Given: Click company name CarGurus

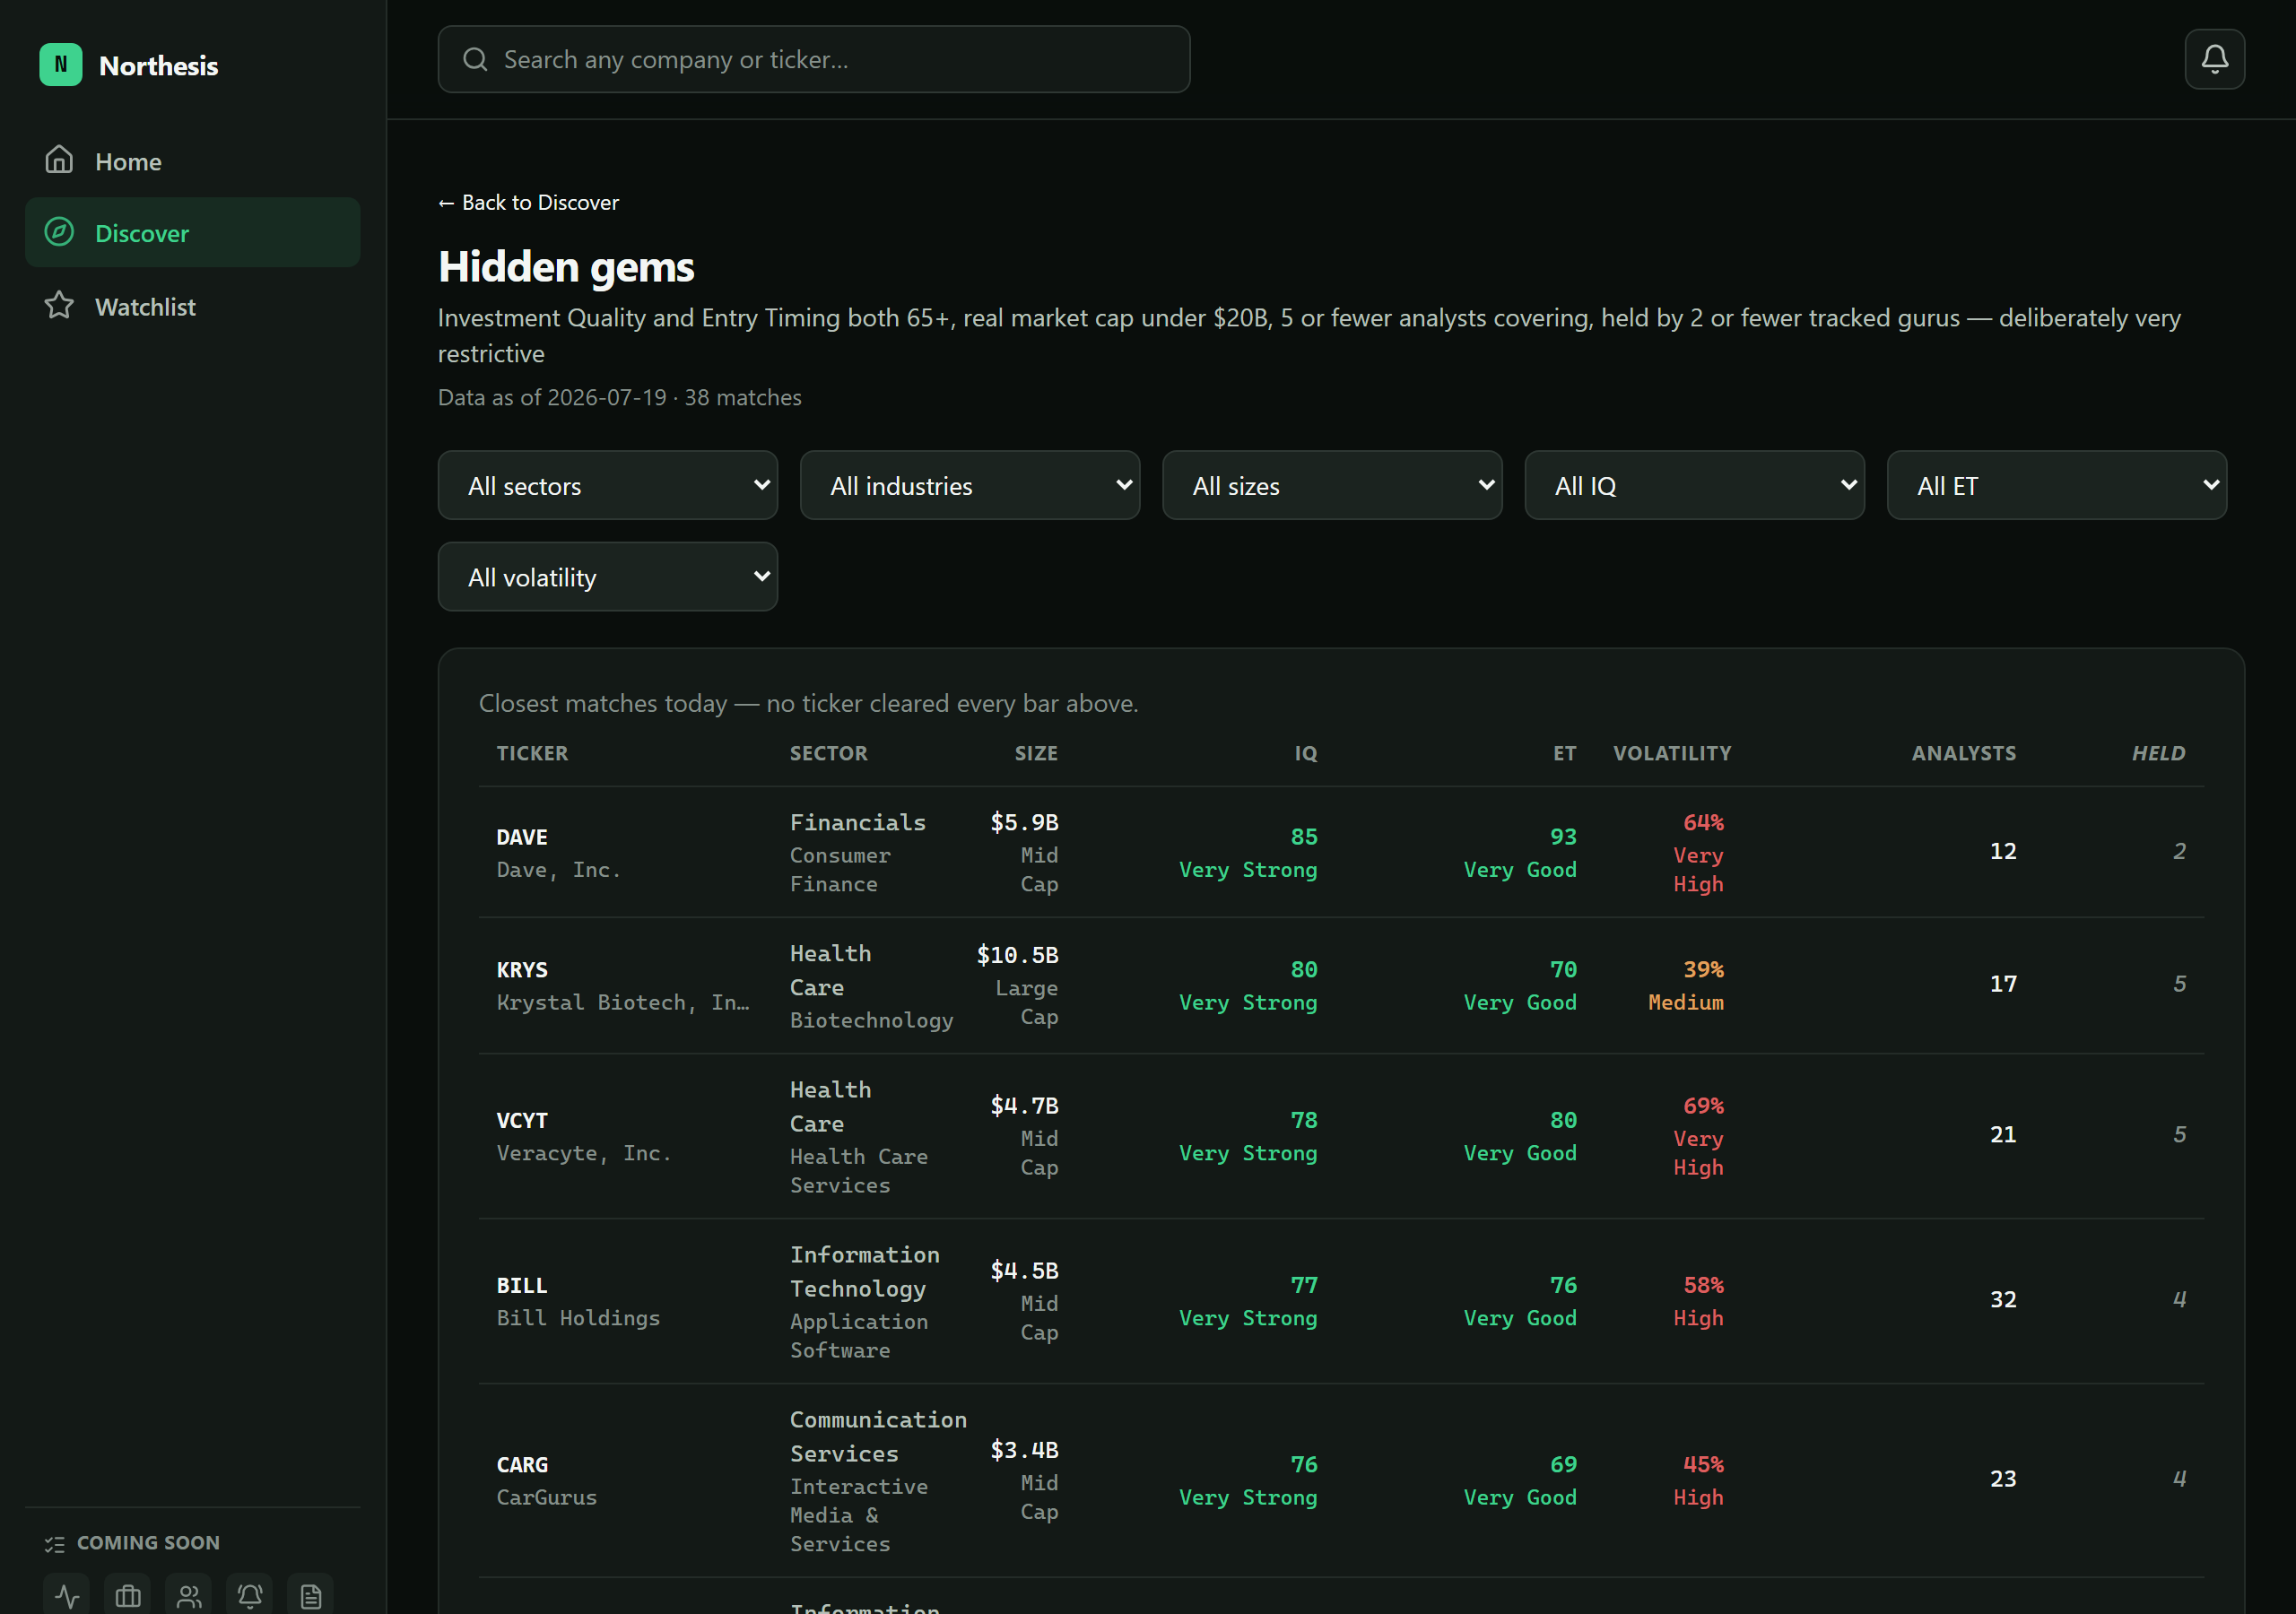Looking at the screenshot, I should [x=546, y=1497].
